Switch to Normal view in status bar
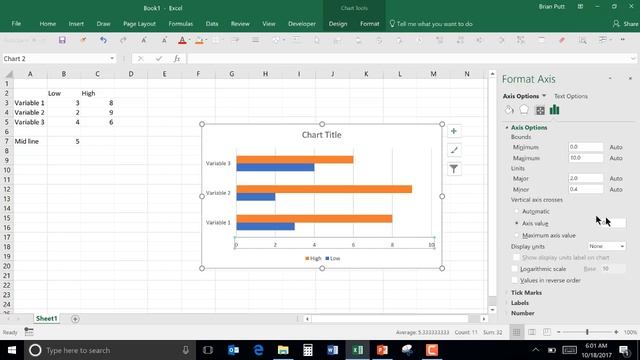 pos(516,332)
